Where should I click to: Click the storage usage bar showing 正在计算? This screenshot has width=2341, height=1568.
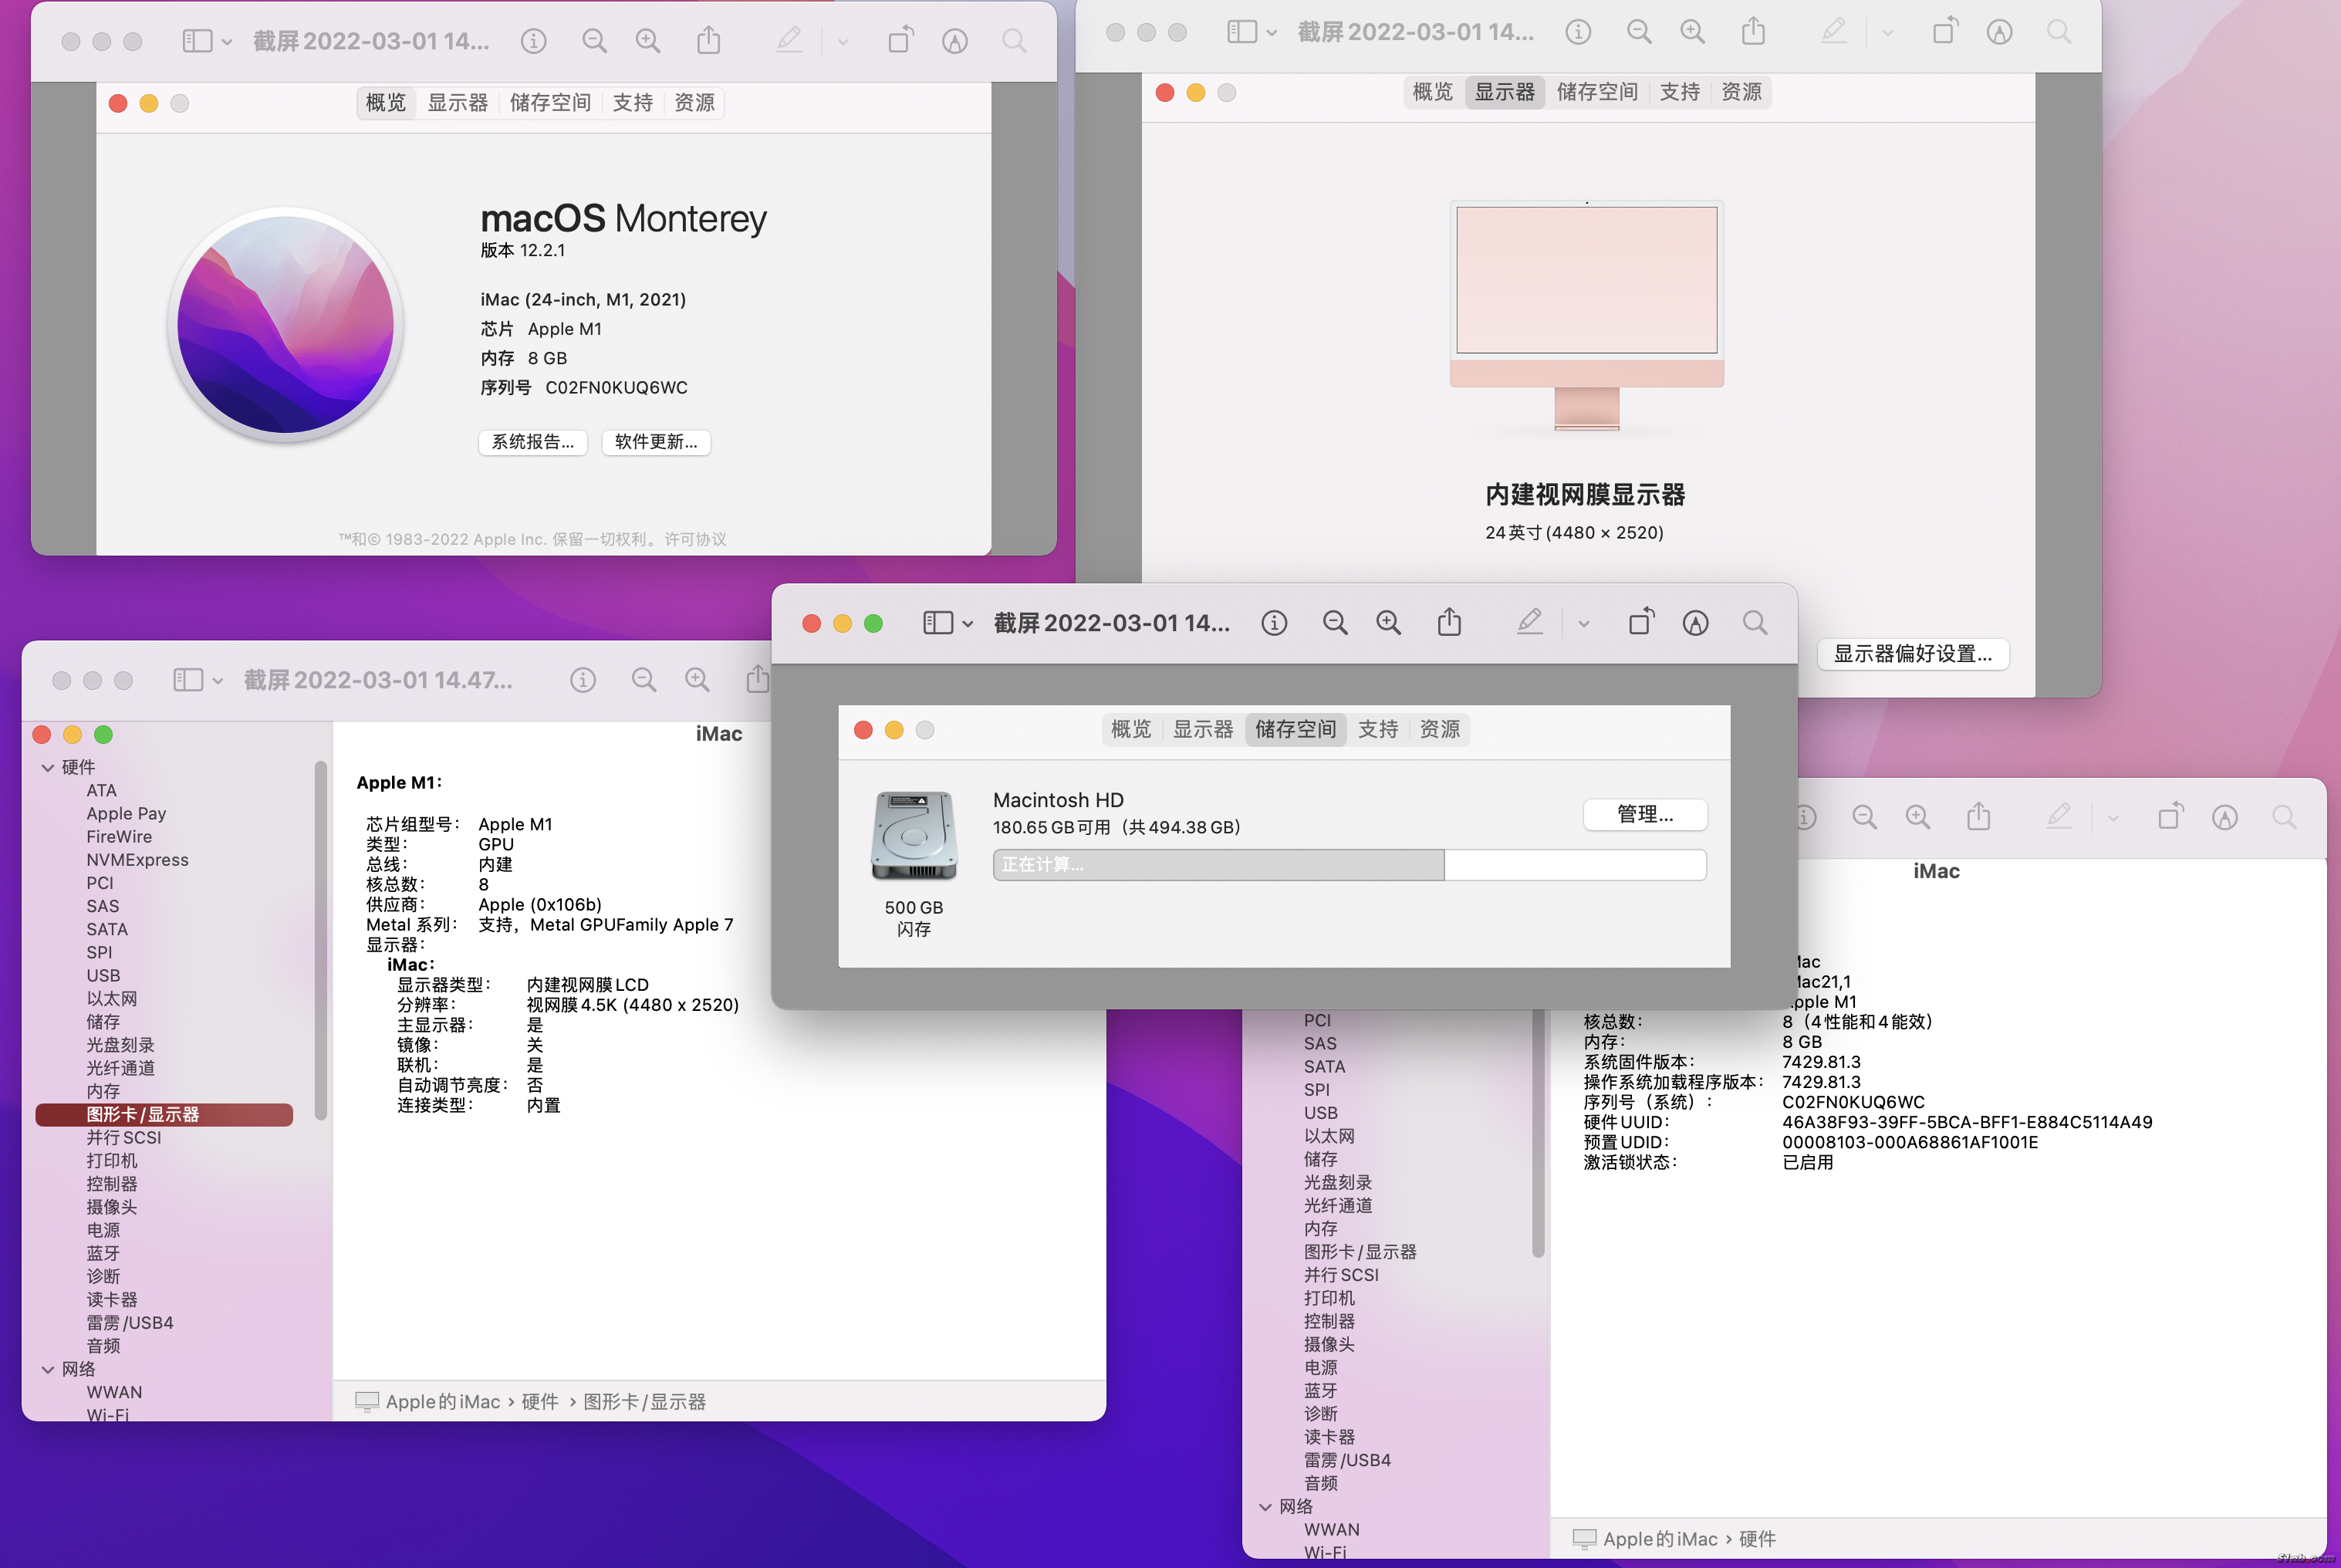click(x=1349, y=865)
